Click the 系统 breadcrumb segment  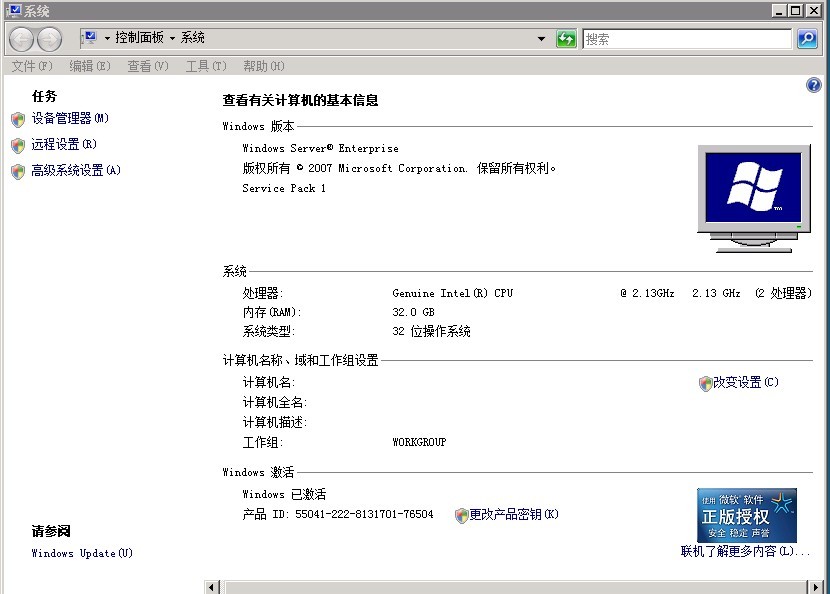(x=193, y=37)
